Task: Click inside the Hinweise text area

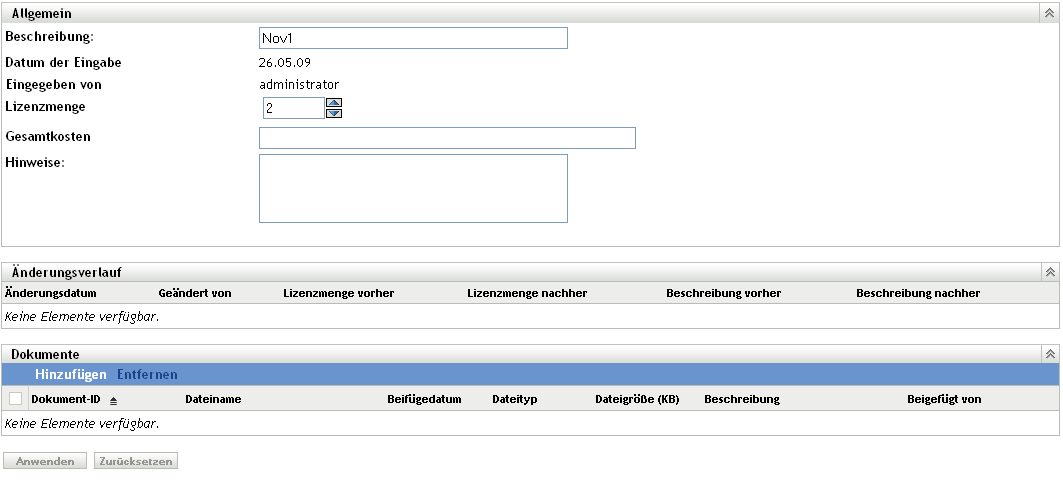Action: point(413,188)
